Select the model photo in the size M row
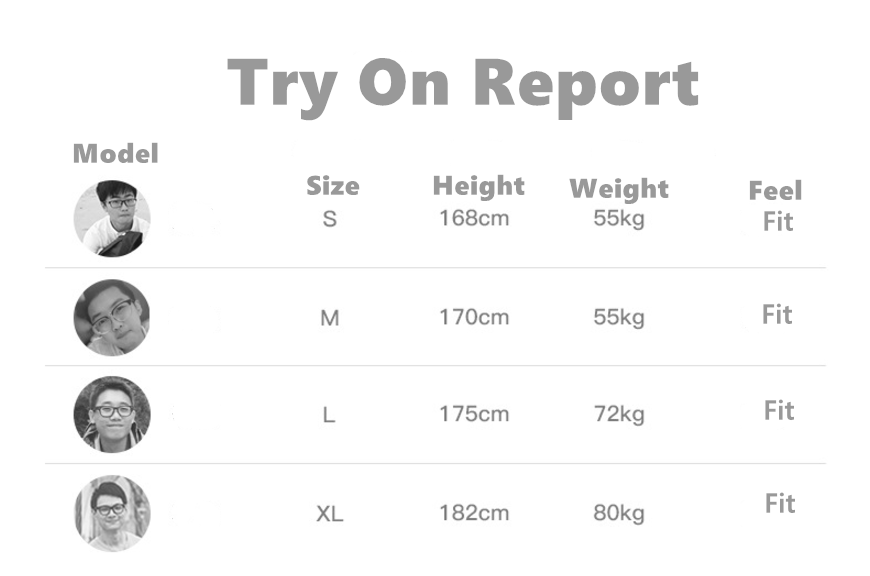Viewport: 870px width, 576px height. coord(112,317)
